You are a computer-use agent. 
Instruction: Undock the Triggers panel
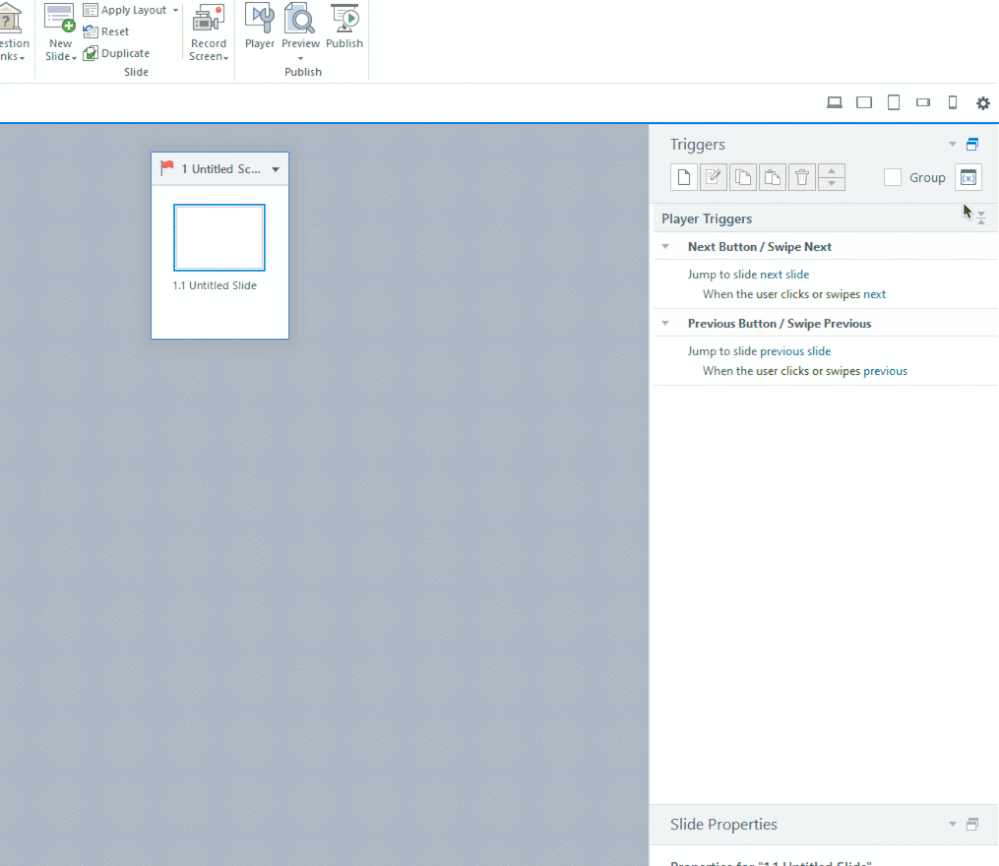click(972, 144)
